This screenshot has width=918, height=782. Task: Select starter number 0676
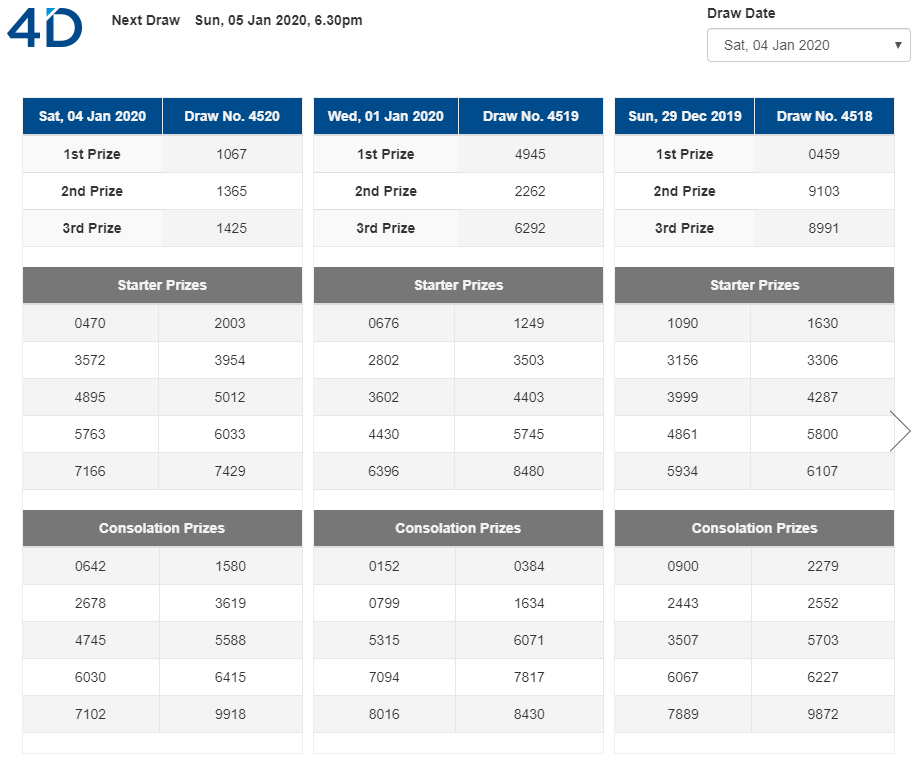(383, 323)
